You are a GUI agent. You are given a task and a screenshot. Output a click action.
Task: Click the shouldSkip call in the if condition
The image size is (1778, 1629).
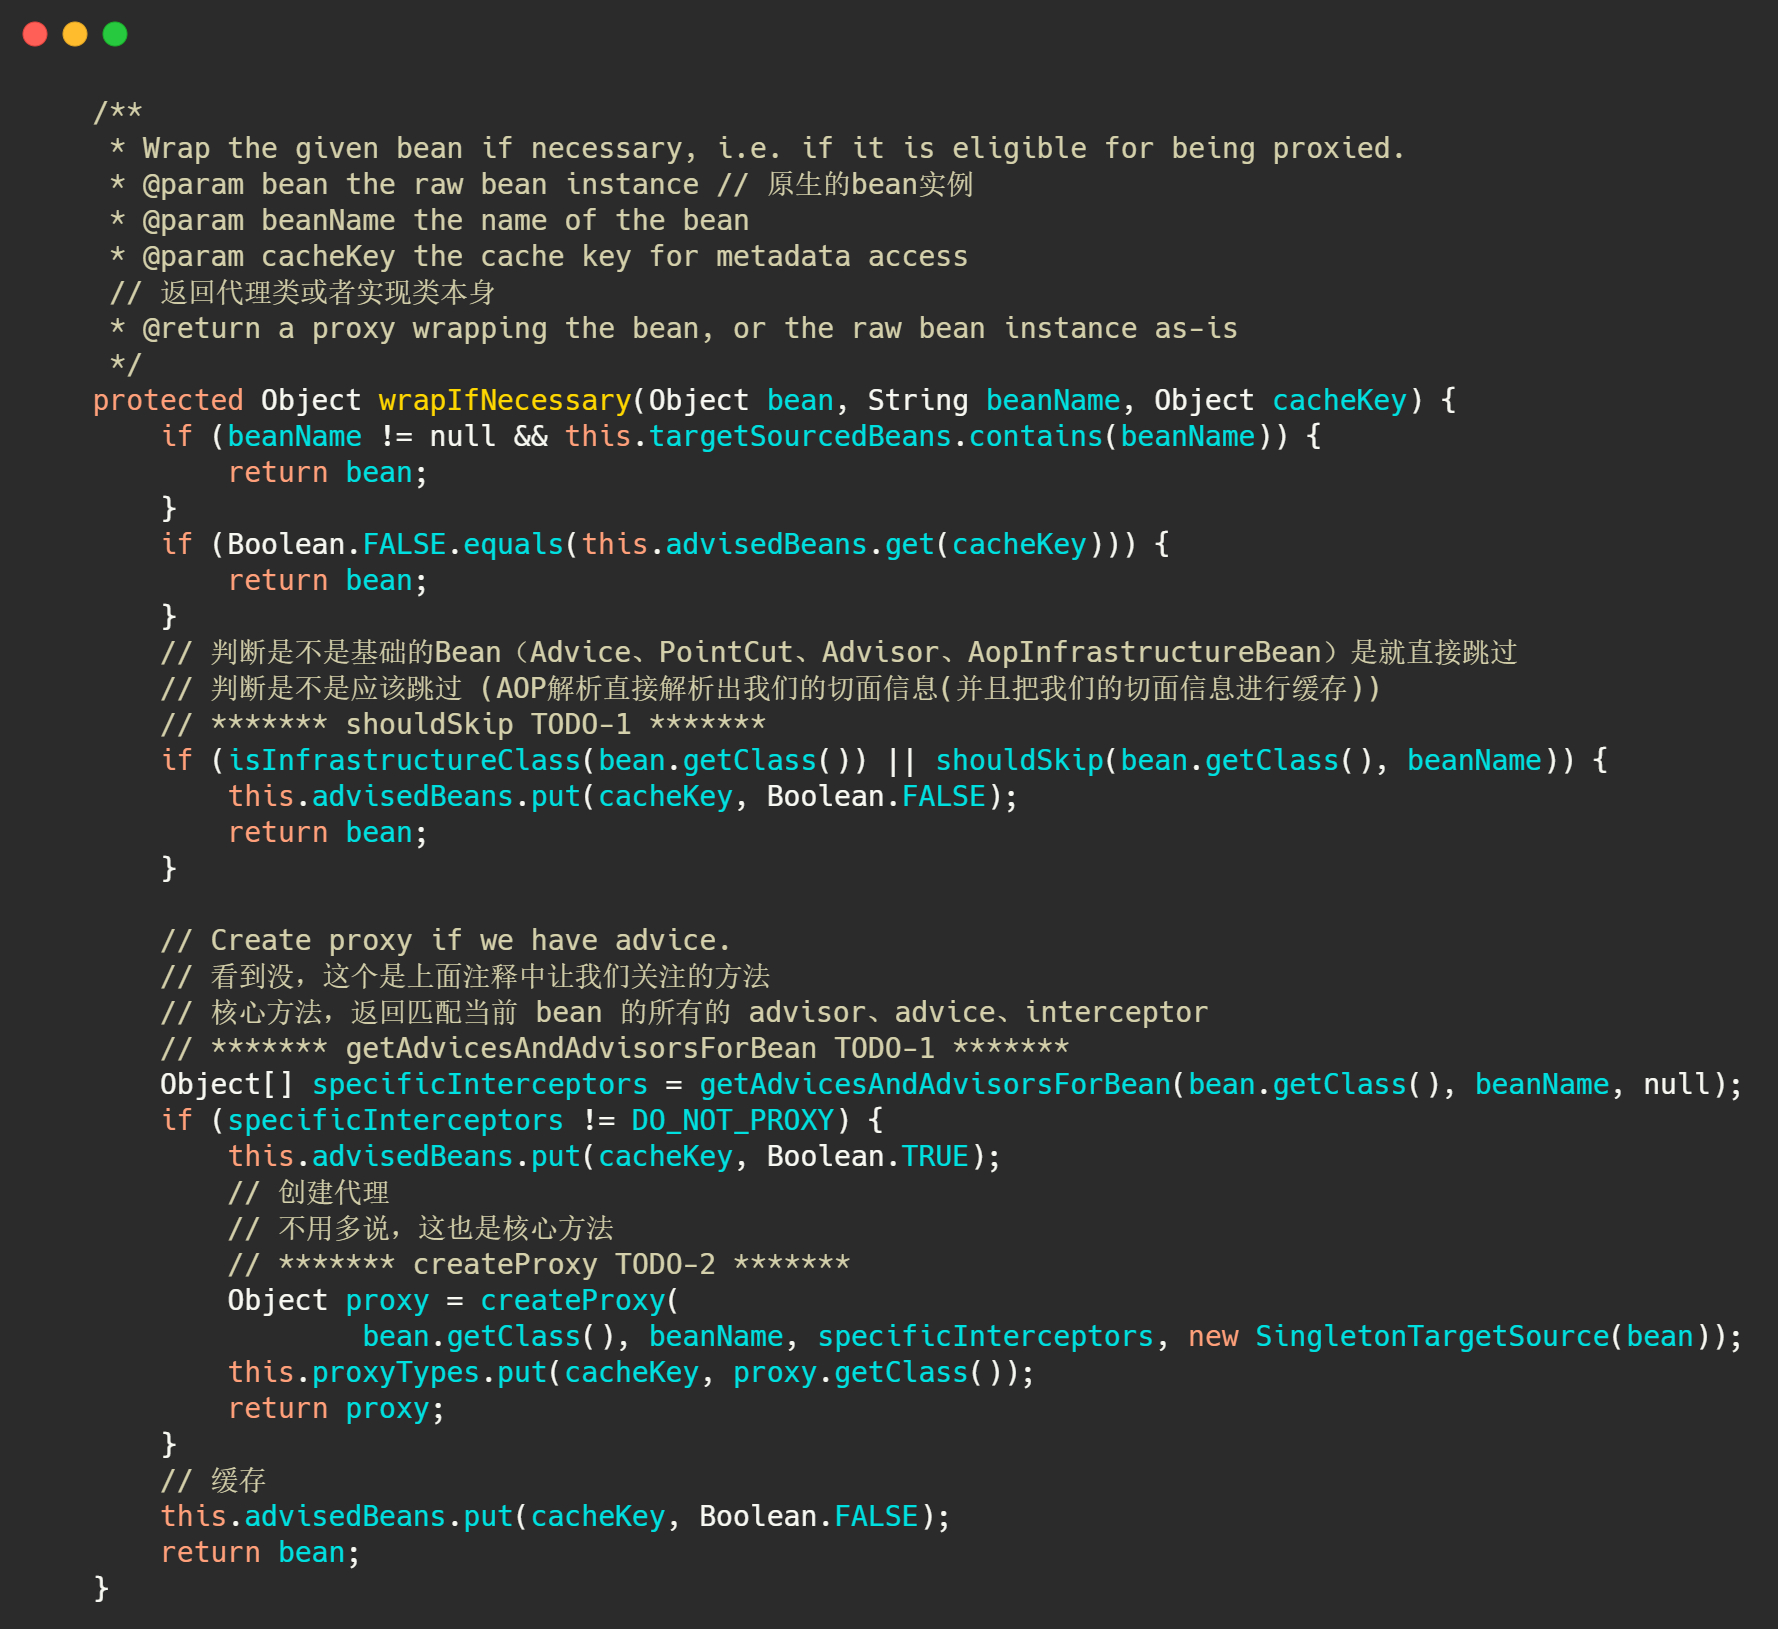tap(1019, 760)
